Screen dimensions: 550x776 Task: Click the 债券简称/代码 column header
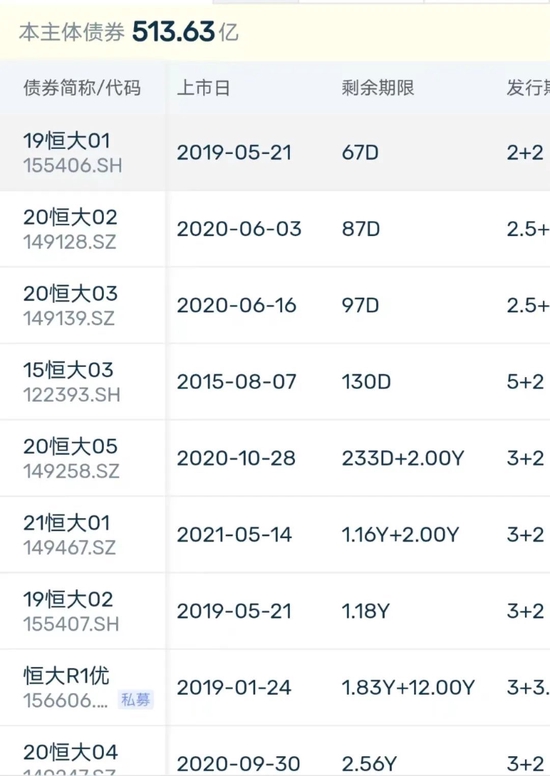click(82, 88)
